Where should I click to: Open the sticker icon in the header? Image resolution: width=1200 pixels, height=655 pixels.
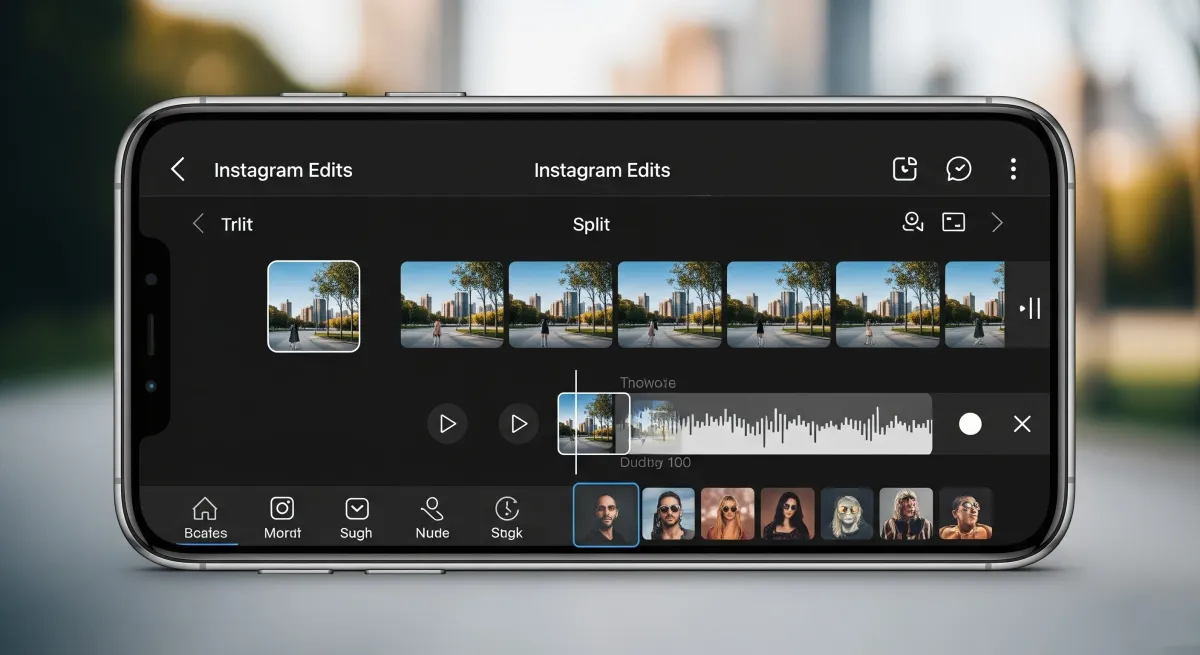905,169
